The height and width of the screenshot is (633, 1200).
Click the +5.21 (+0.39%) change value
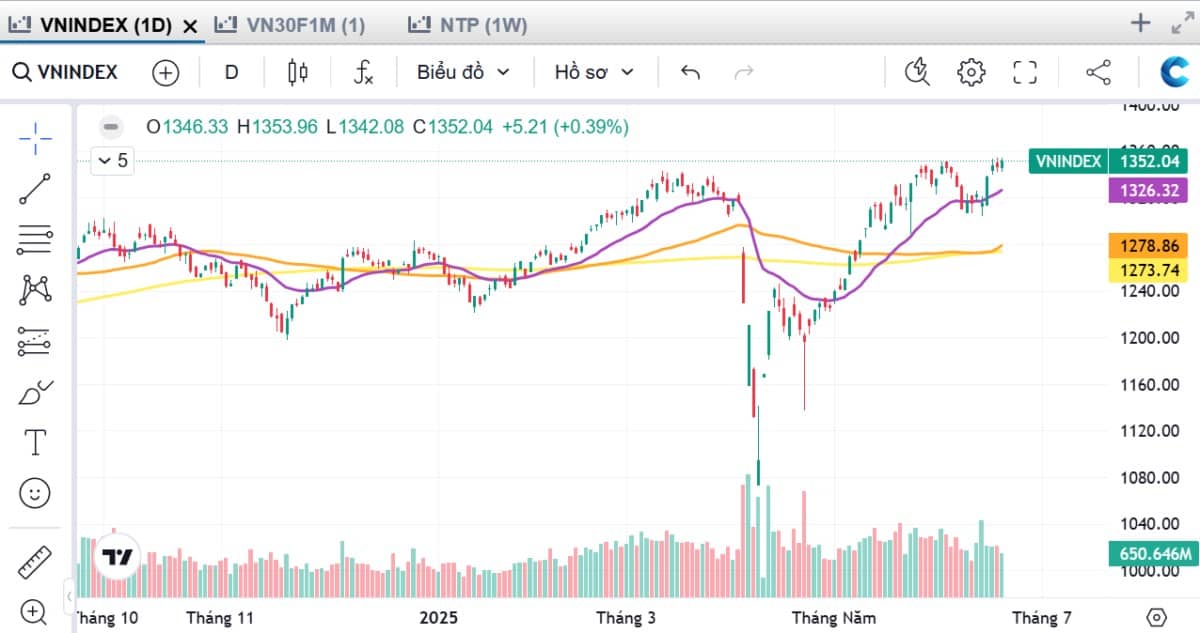click(x=565, y=127)
